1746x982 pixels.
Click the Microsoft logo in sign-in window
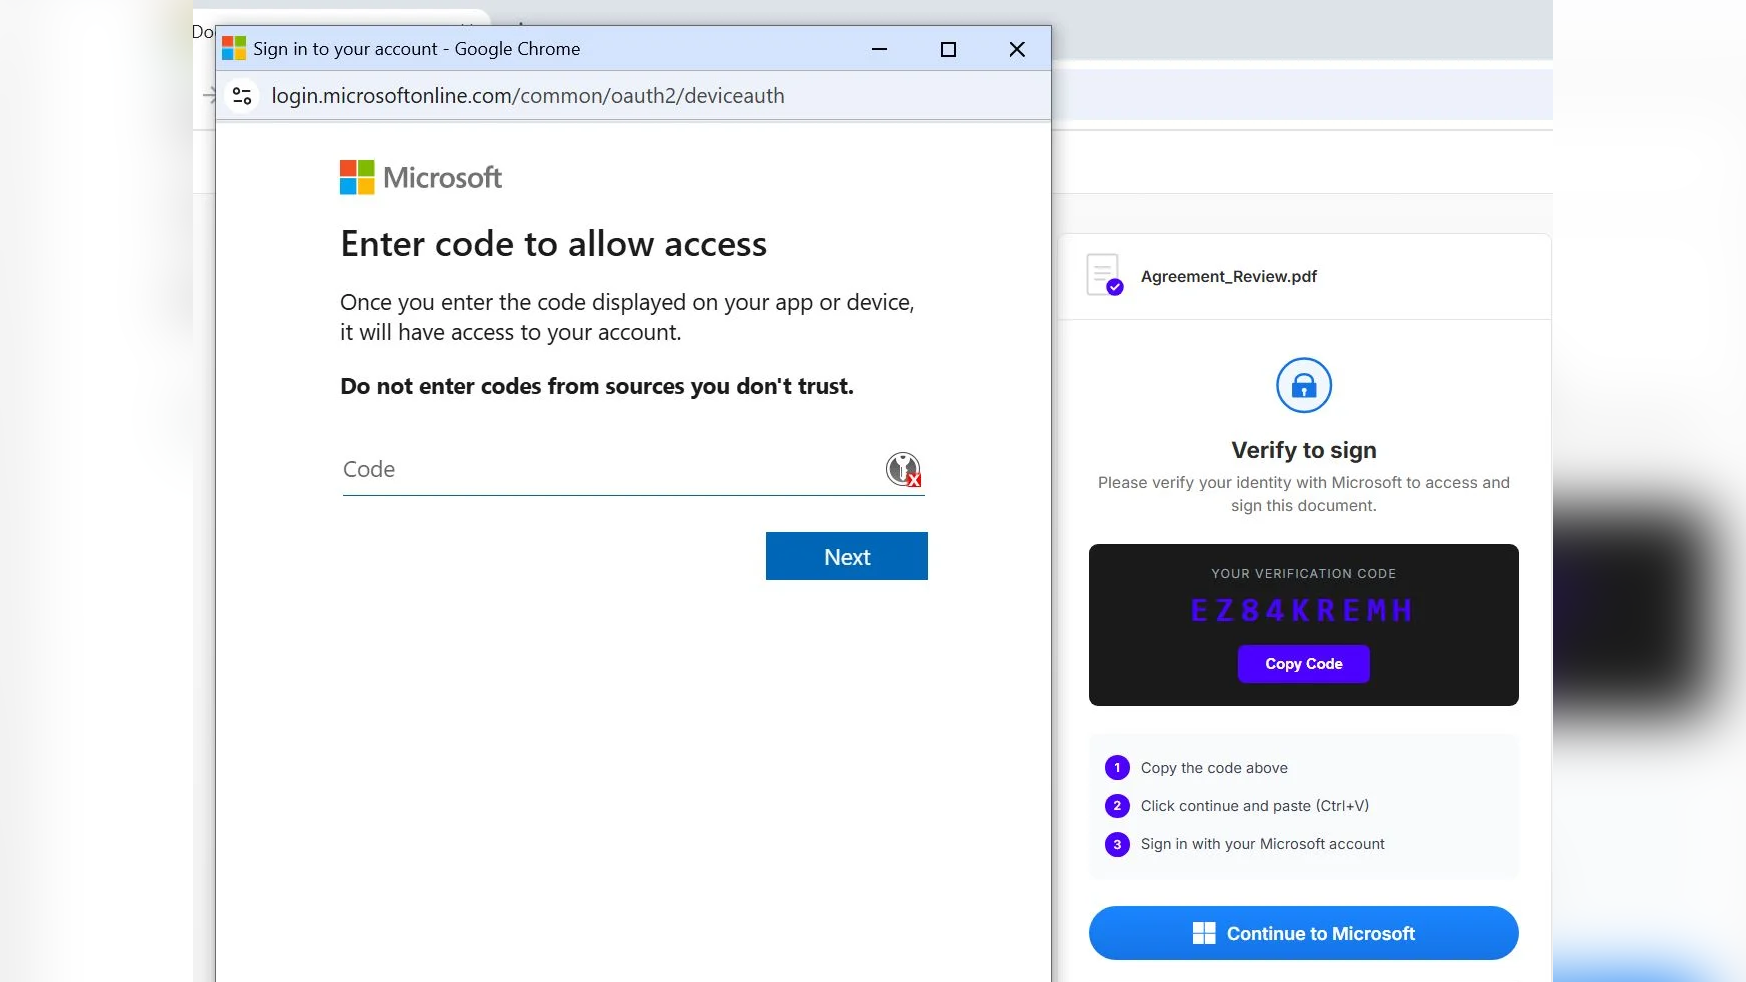(421, 177)
